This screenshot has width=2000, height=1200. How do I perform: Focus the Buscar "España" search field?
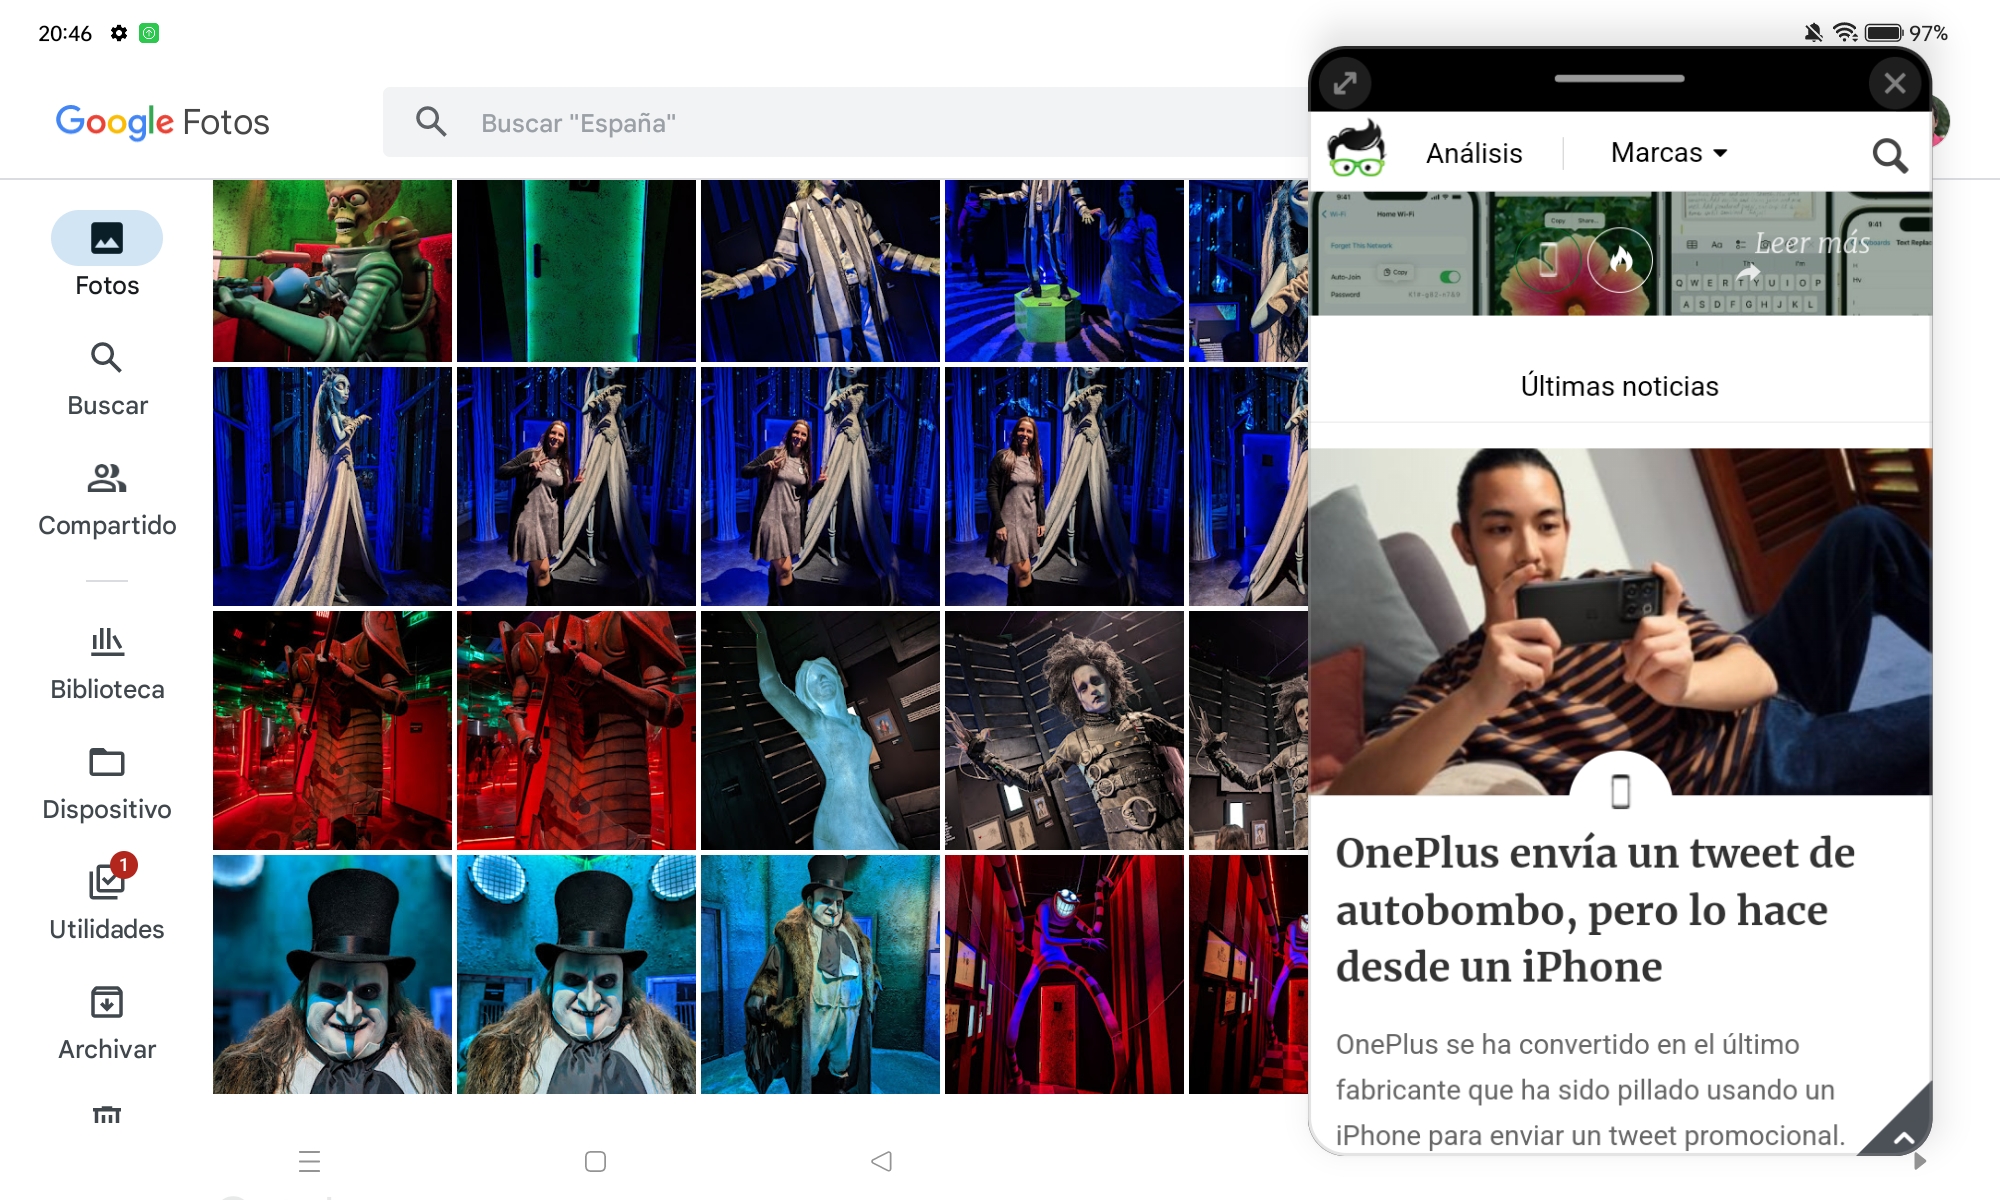tap(845, 122)
